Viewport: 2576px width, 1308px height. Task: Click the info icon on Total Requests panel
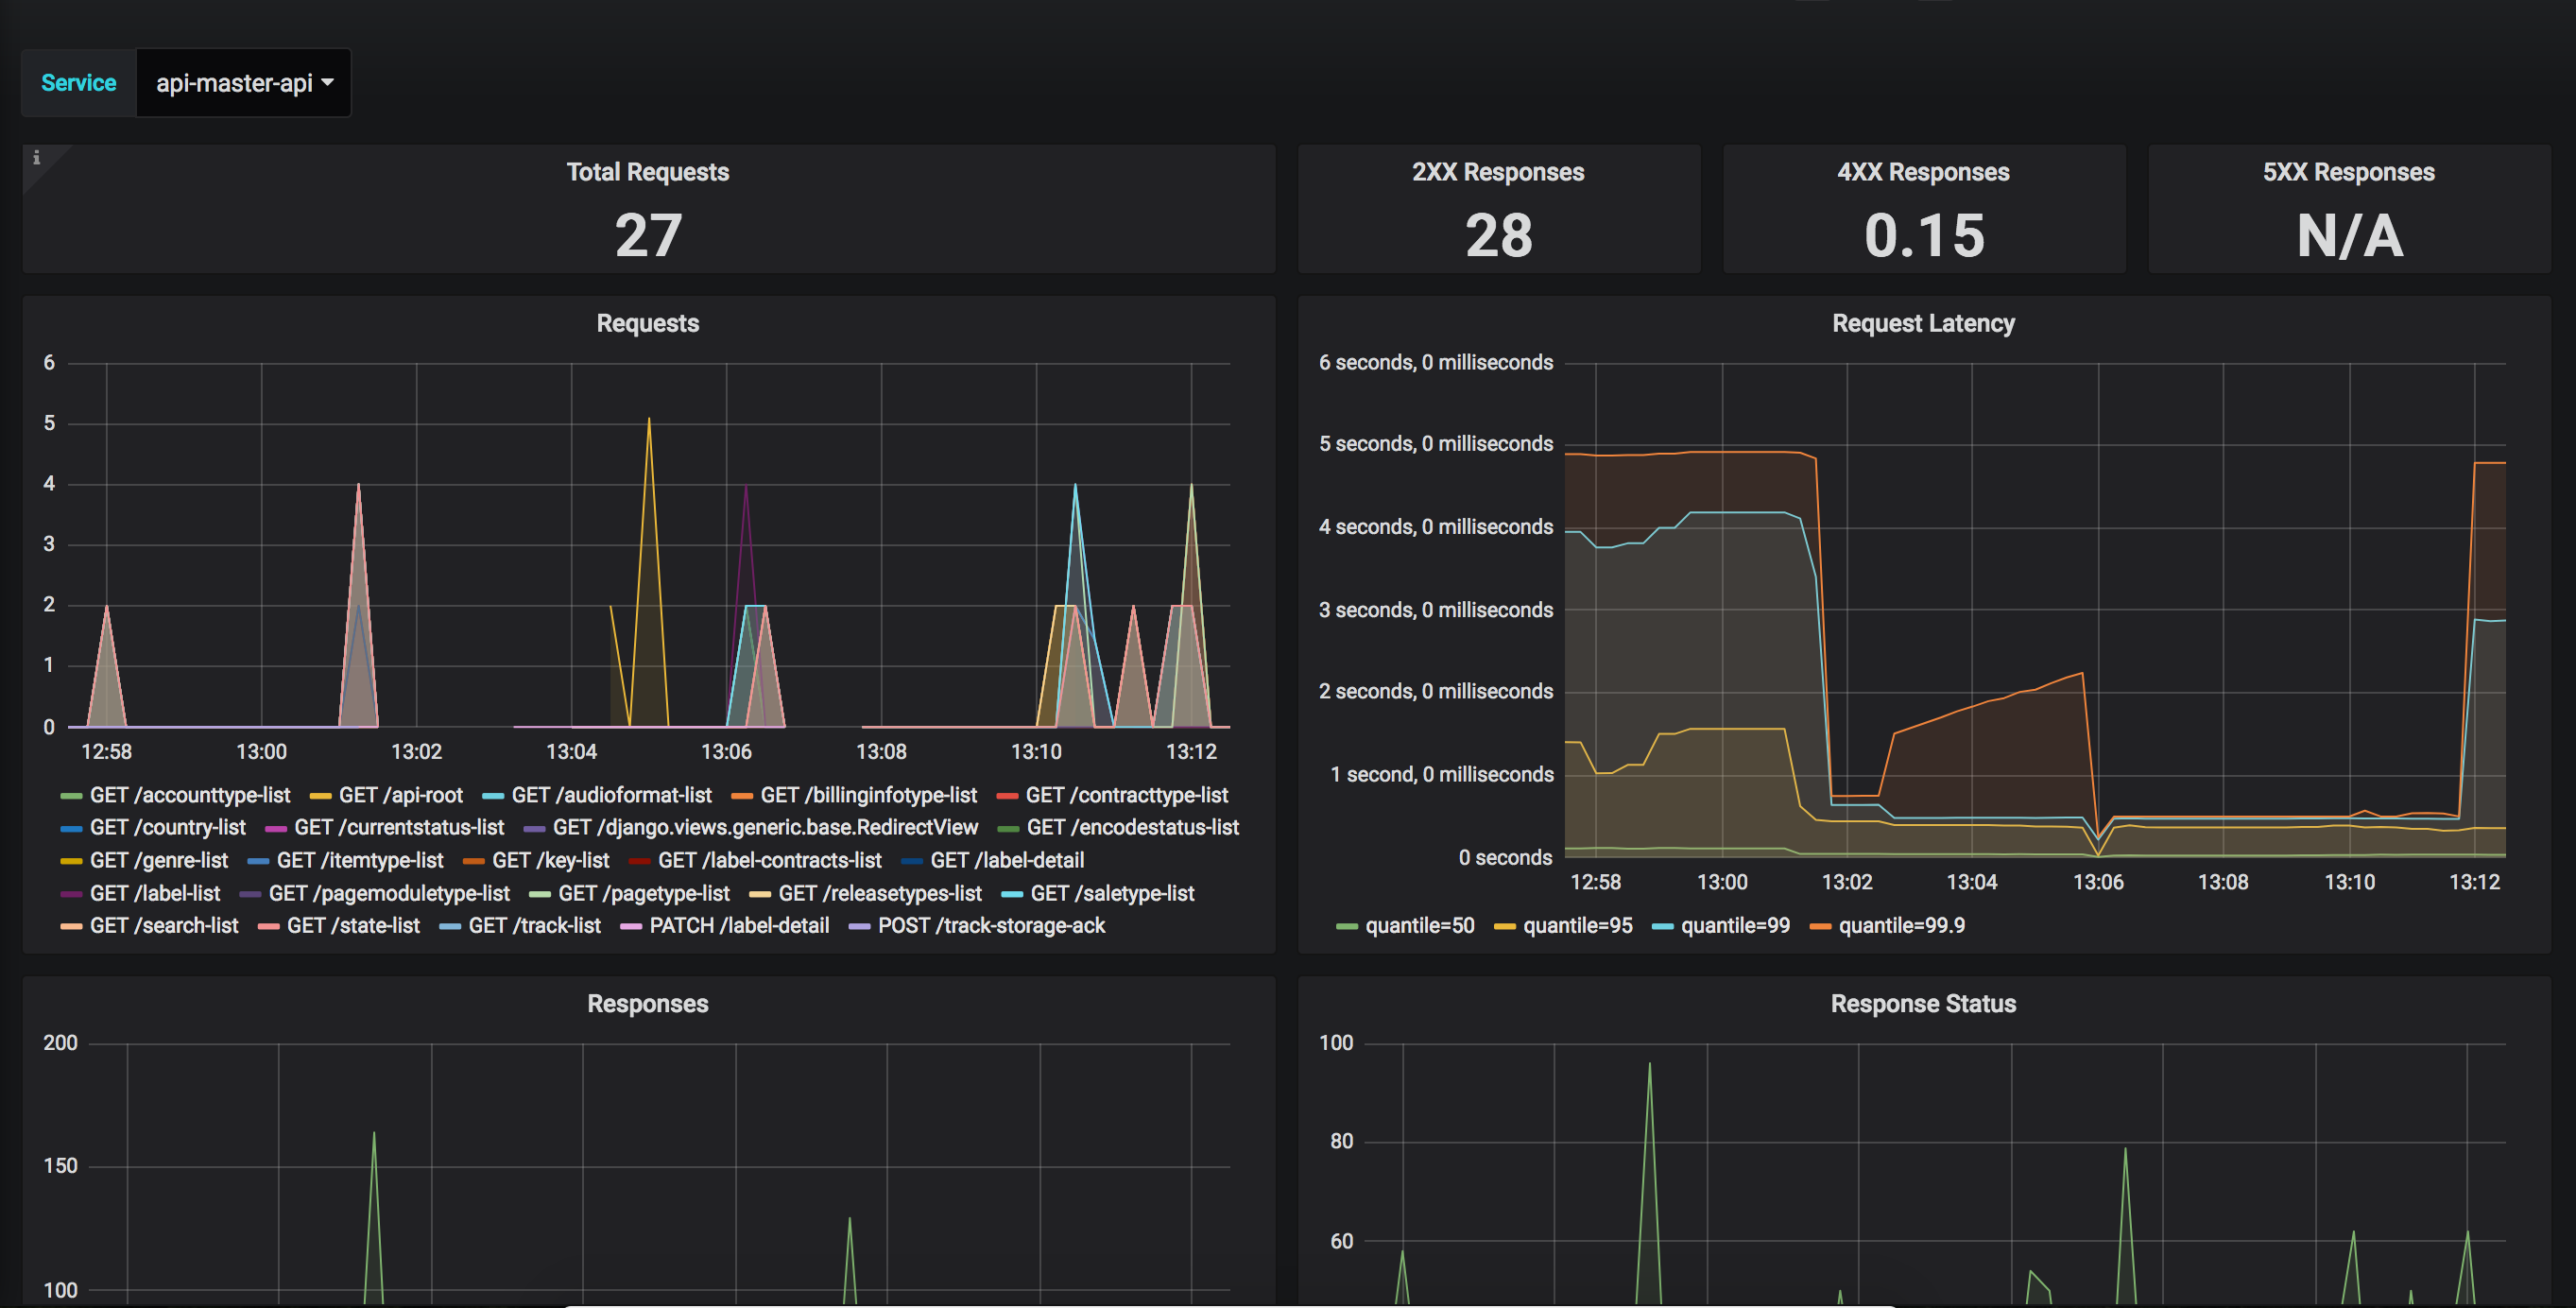[36, 157]
